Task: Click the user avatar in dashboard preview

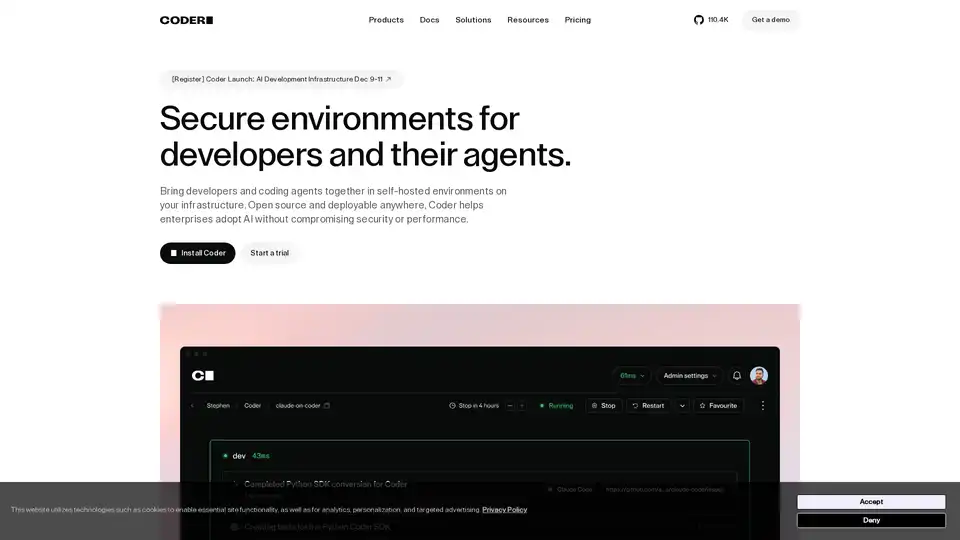Action: click(x=759, y=376)
